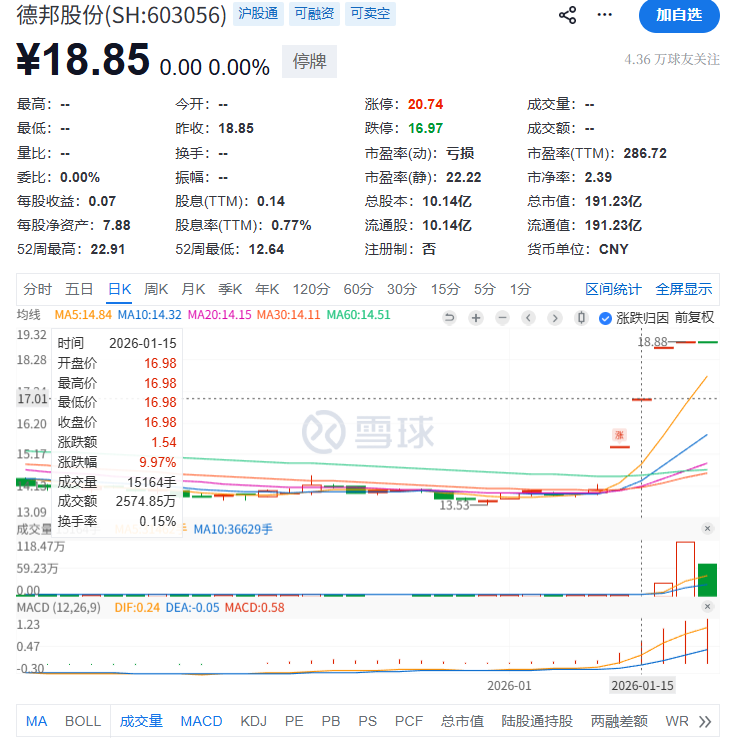Click the 4.36 万球友关注 followers text
This screenshot has width=729, height=745.
tap(672, 59)
